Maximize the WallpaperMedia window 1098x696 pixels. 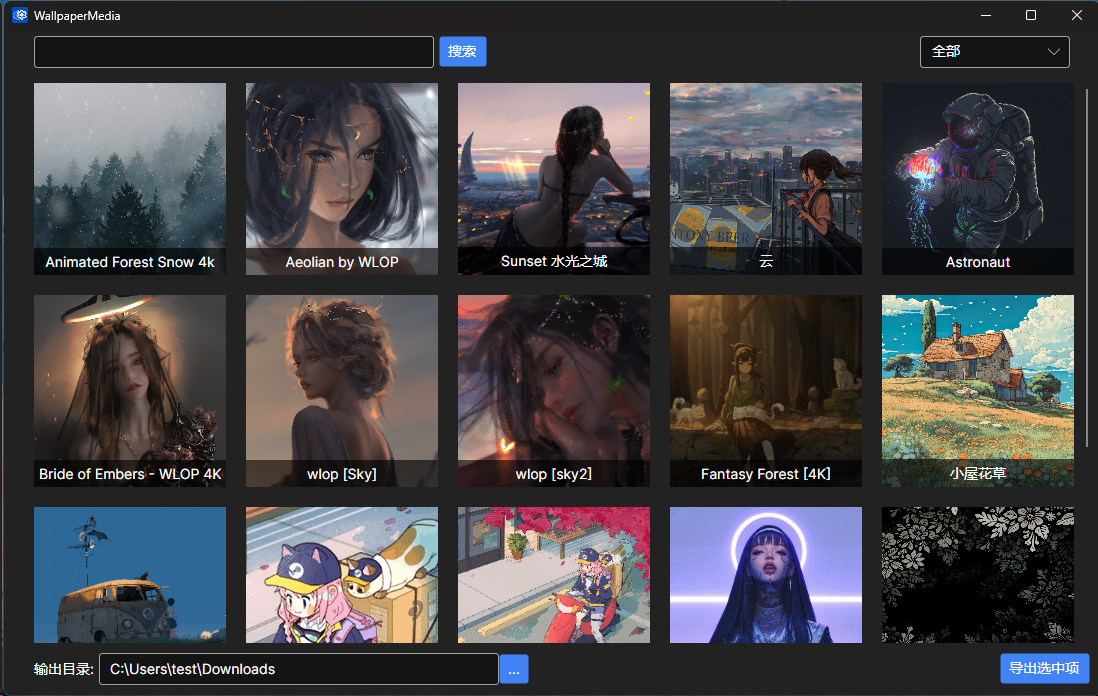pyautogui.click(x=1031, y=15)
